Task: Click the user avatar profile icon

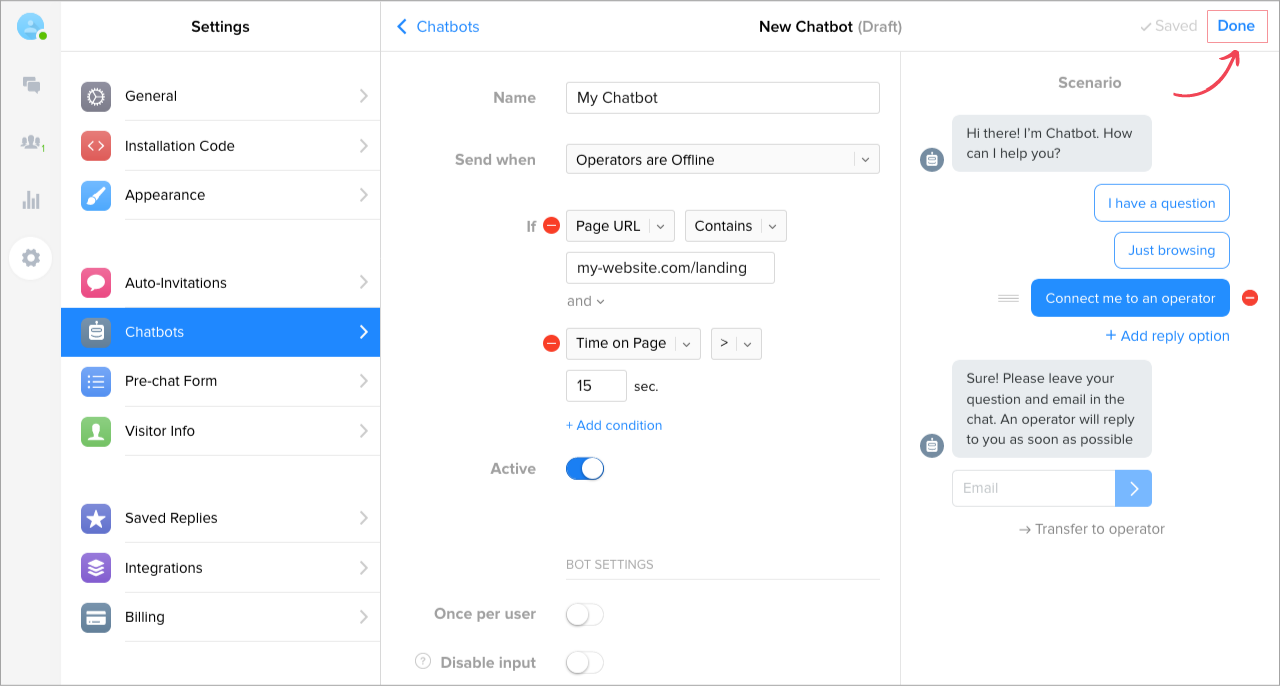Action: (31, 27)
